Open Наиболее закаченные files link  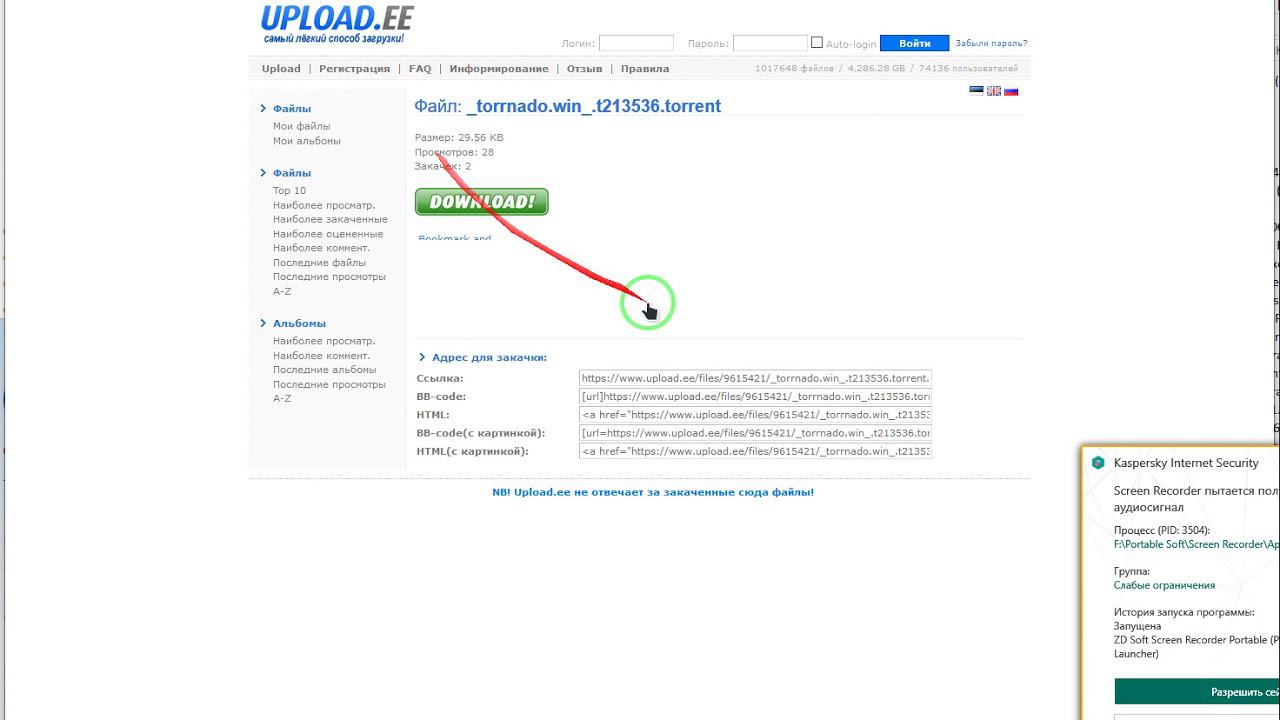pos(330,219)
